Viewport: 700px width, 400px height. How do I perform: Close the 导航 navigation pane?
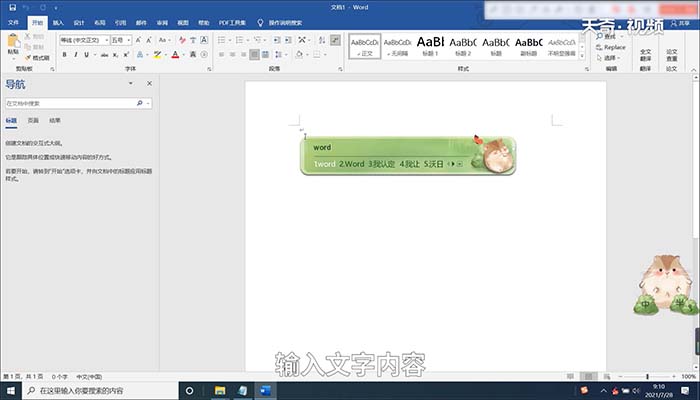click(x=150, y=83)
